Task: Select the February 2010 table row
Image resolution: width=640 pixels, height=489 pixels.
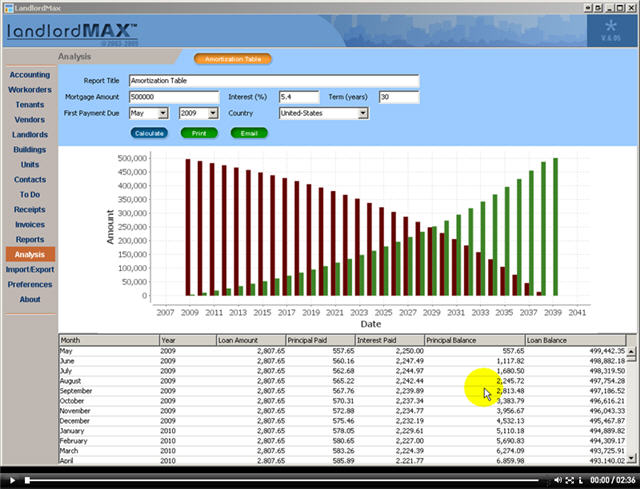Action: coord(342,441)
